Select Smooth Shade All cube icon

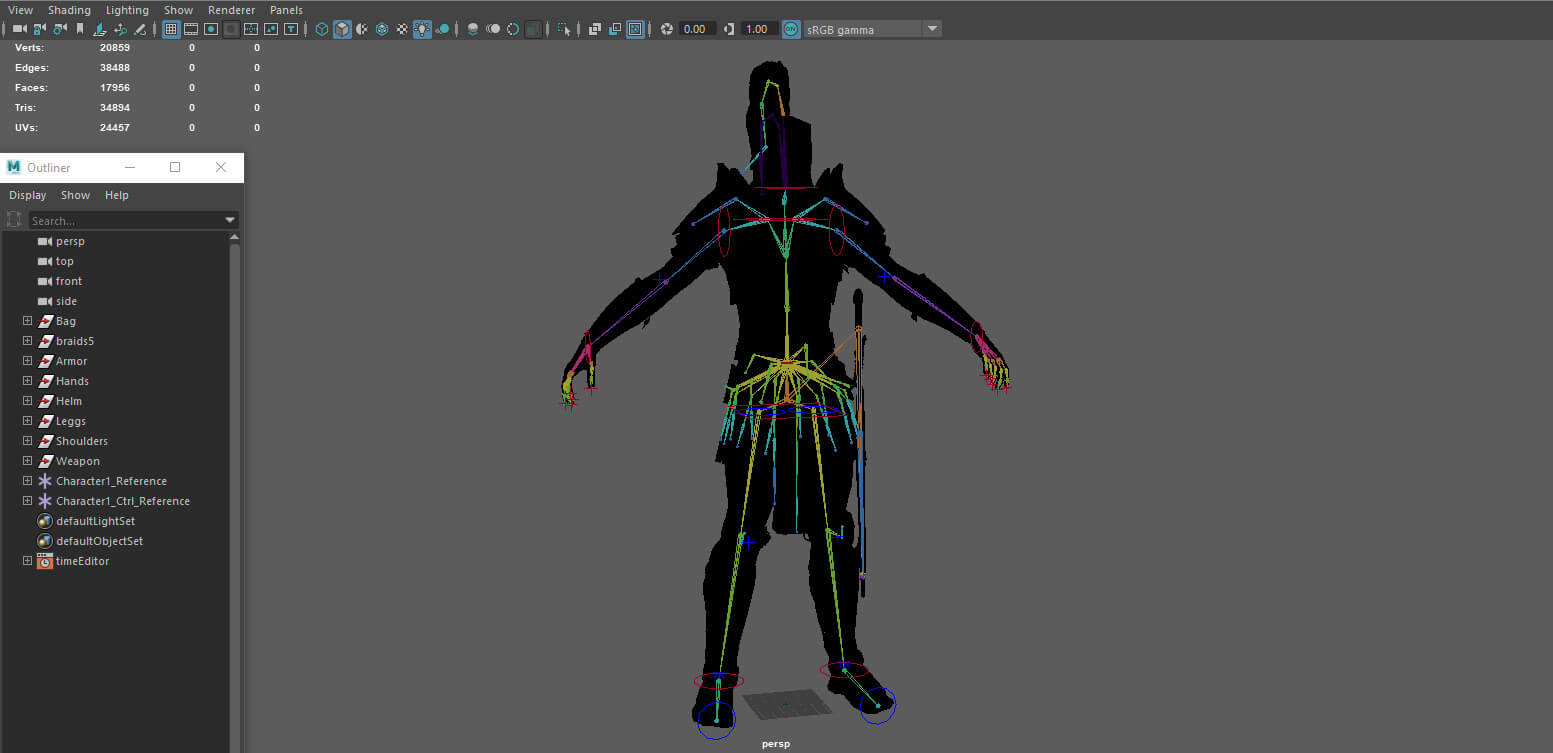click(342, 30)
